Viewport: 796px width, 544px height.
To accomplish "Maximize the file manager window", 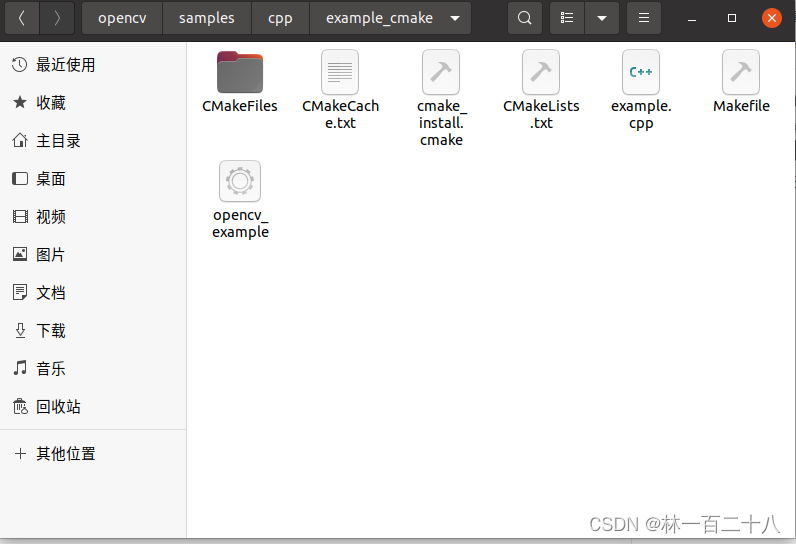I will [x=732, y=18].
